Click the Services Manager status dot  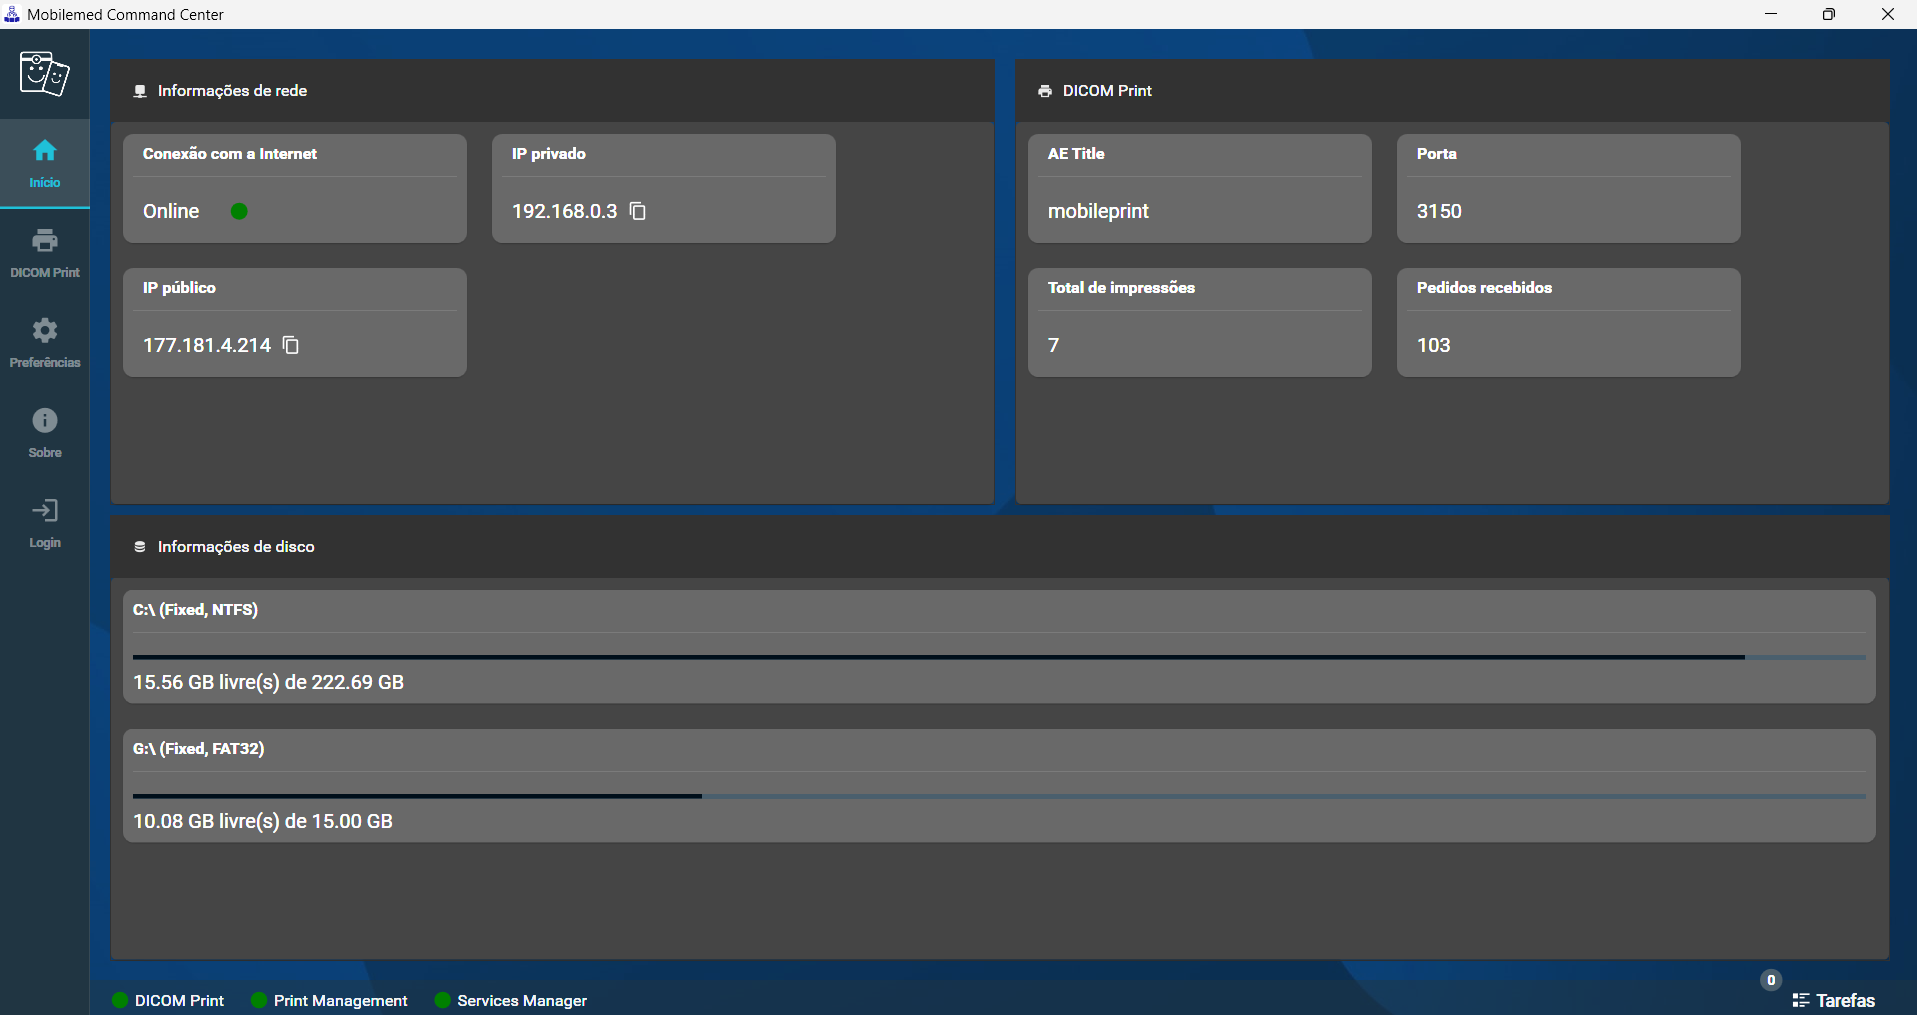[442, 1000]
